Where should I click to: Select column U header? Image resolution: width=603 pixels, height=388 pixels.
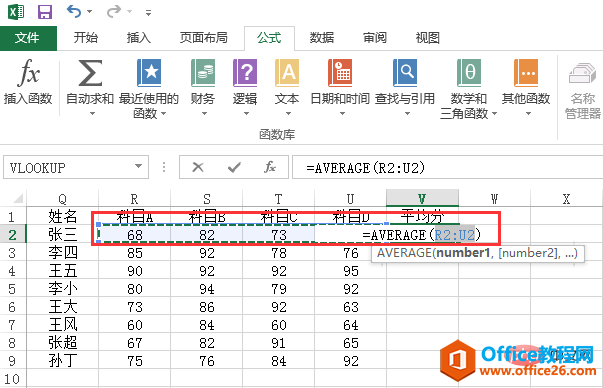click(x=350, y=198)
